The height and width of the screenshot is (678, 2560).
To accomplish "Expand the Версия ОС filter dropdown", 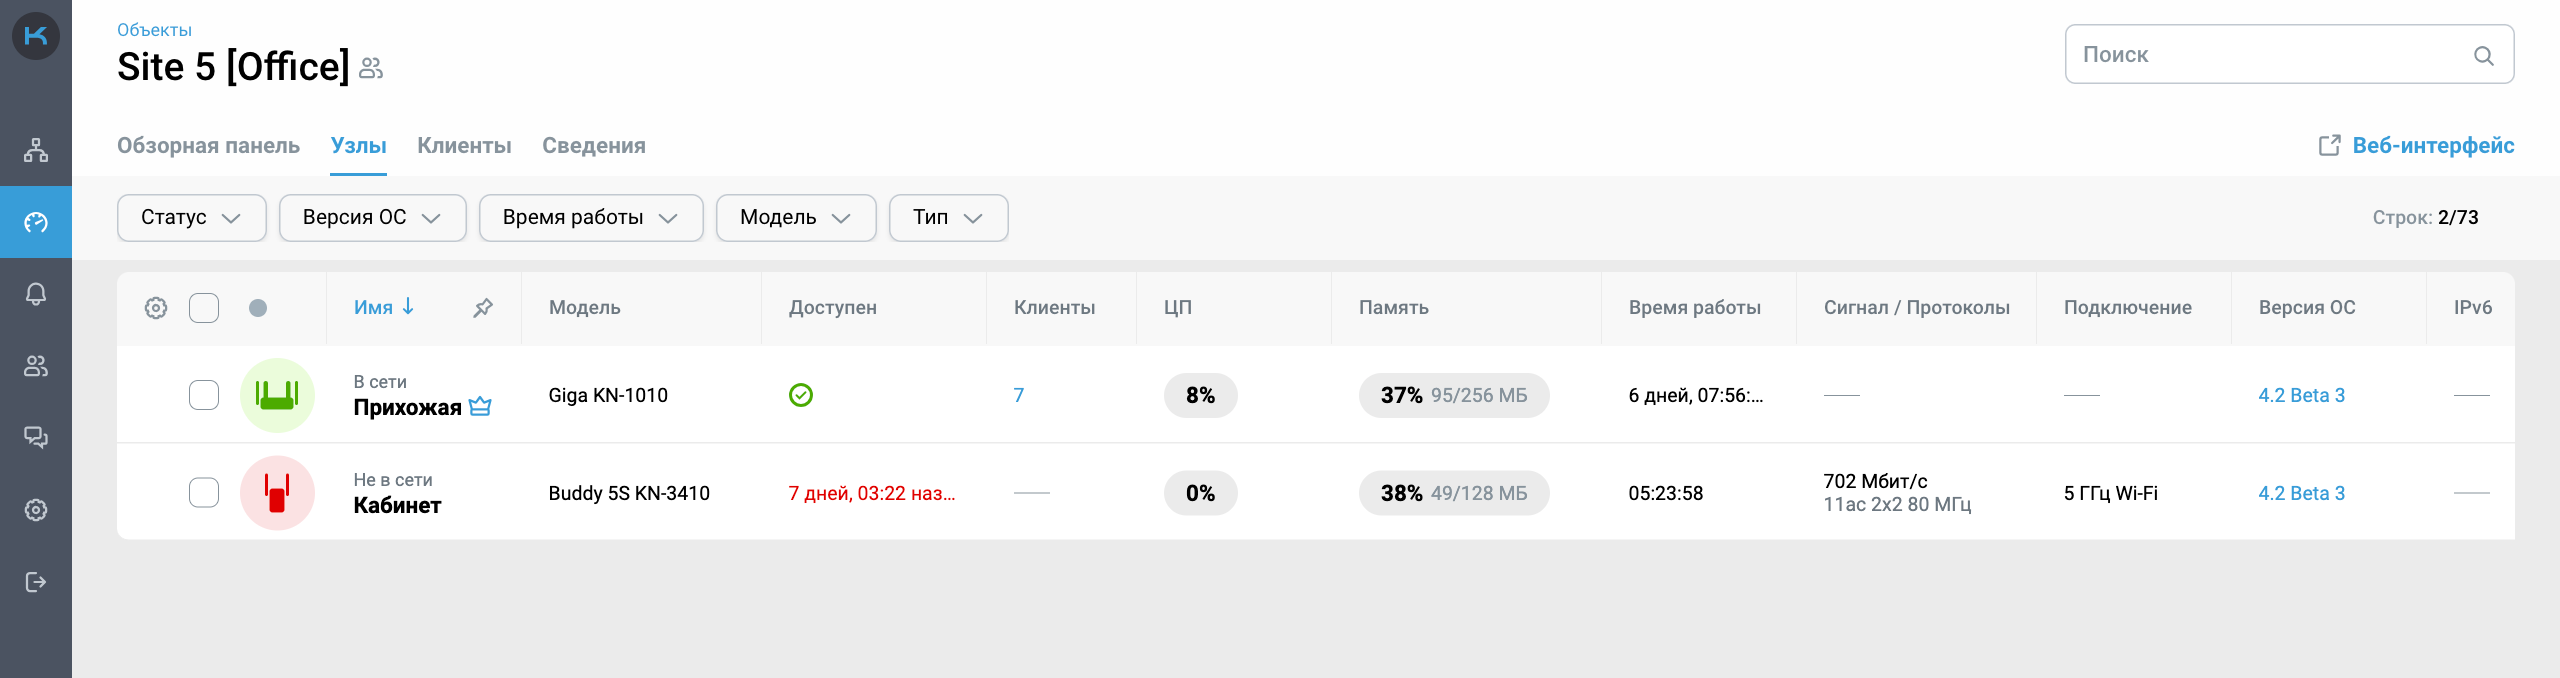I will pos(372,218).
